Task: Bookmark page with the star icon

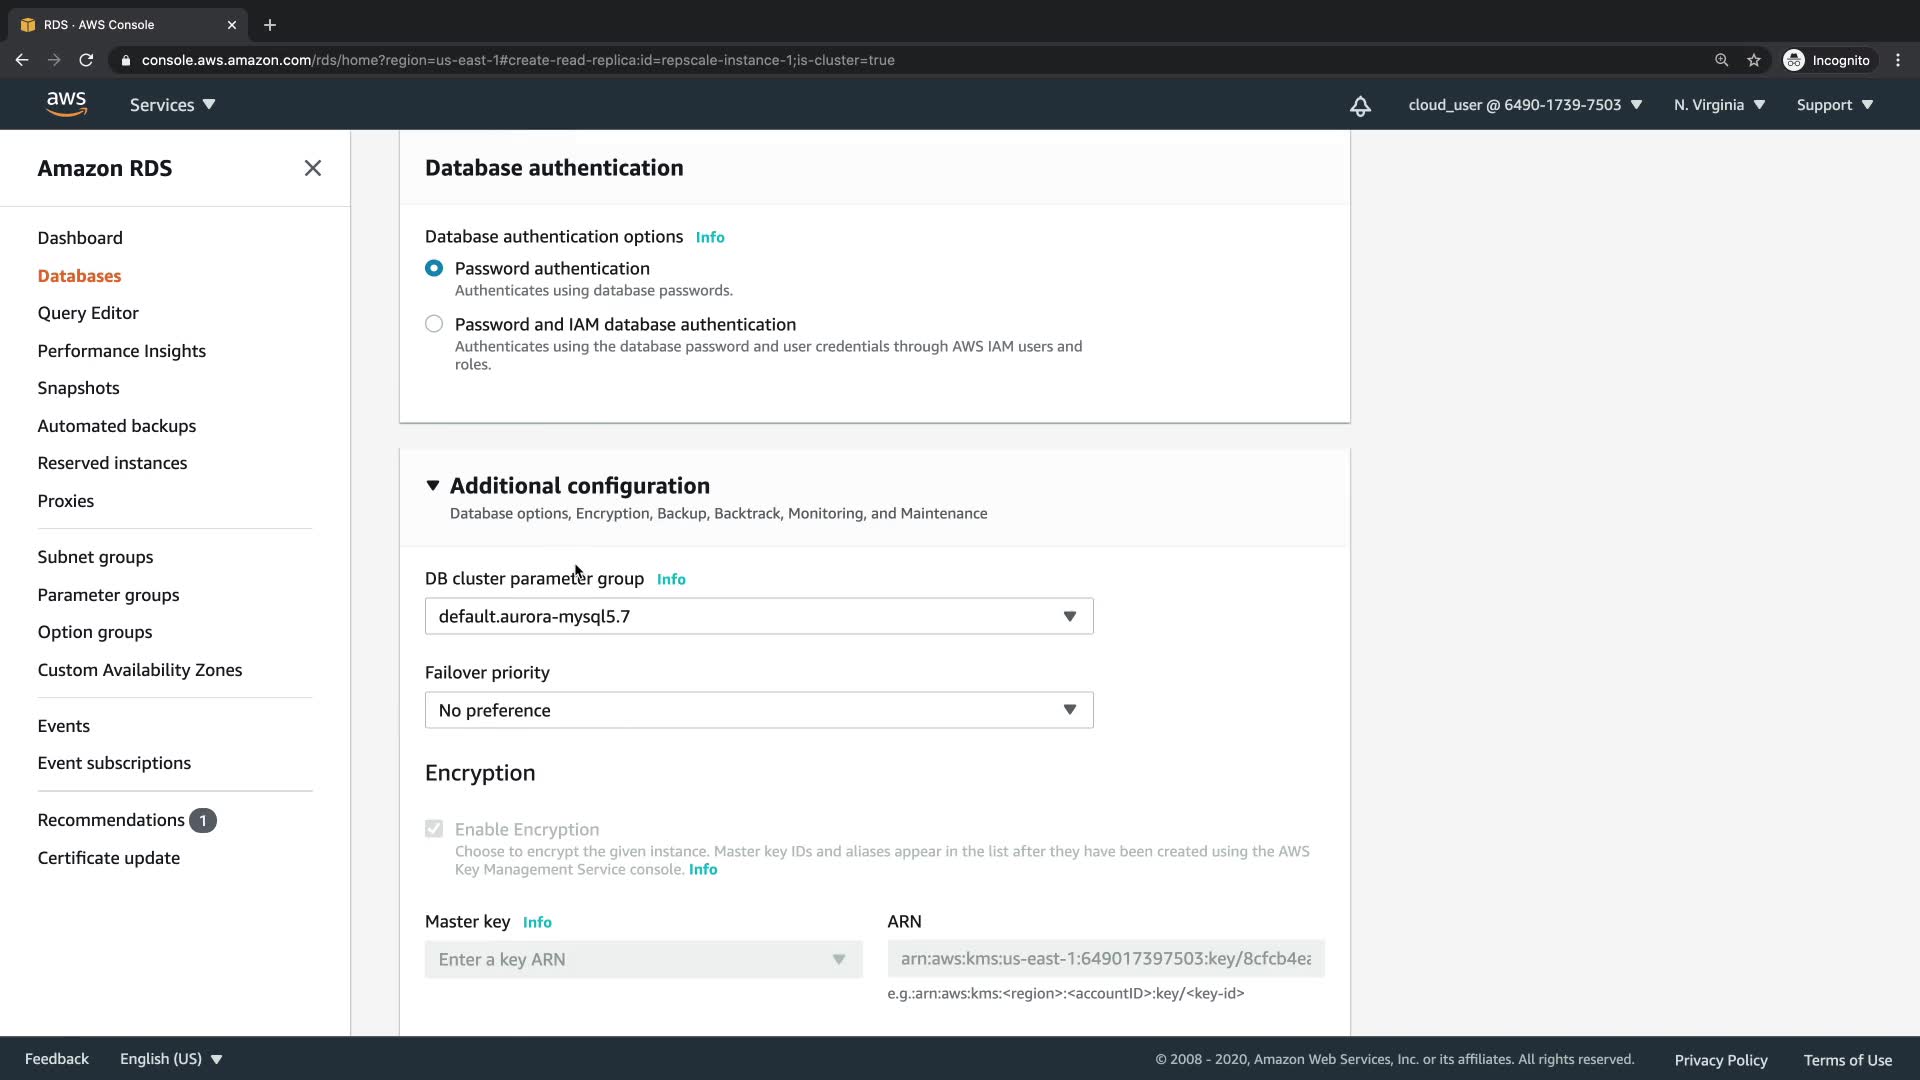Action: (x=1754, y=60)
